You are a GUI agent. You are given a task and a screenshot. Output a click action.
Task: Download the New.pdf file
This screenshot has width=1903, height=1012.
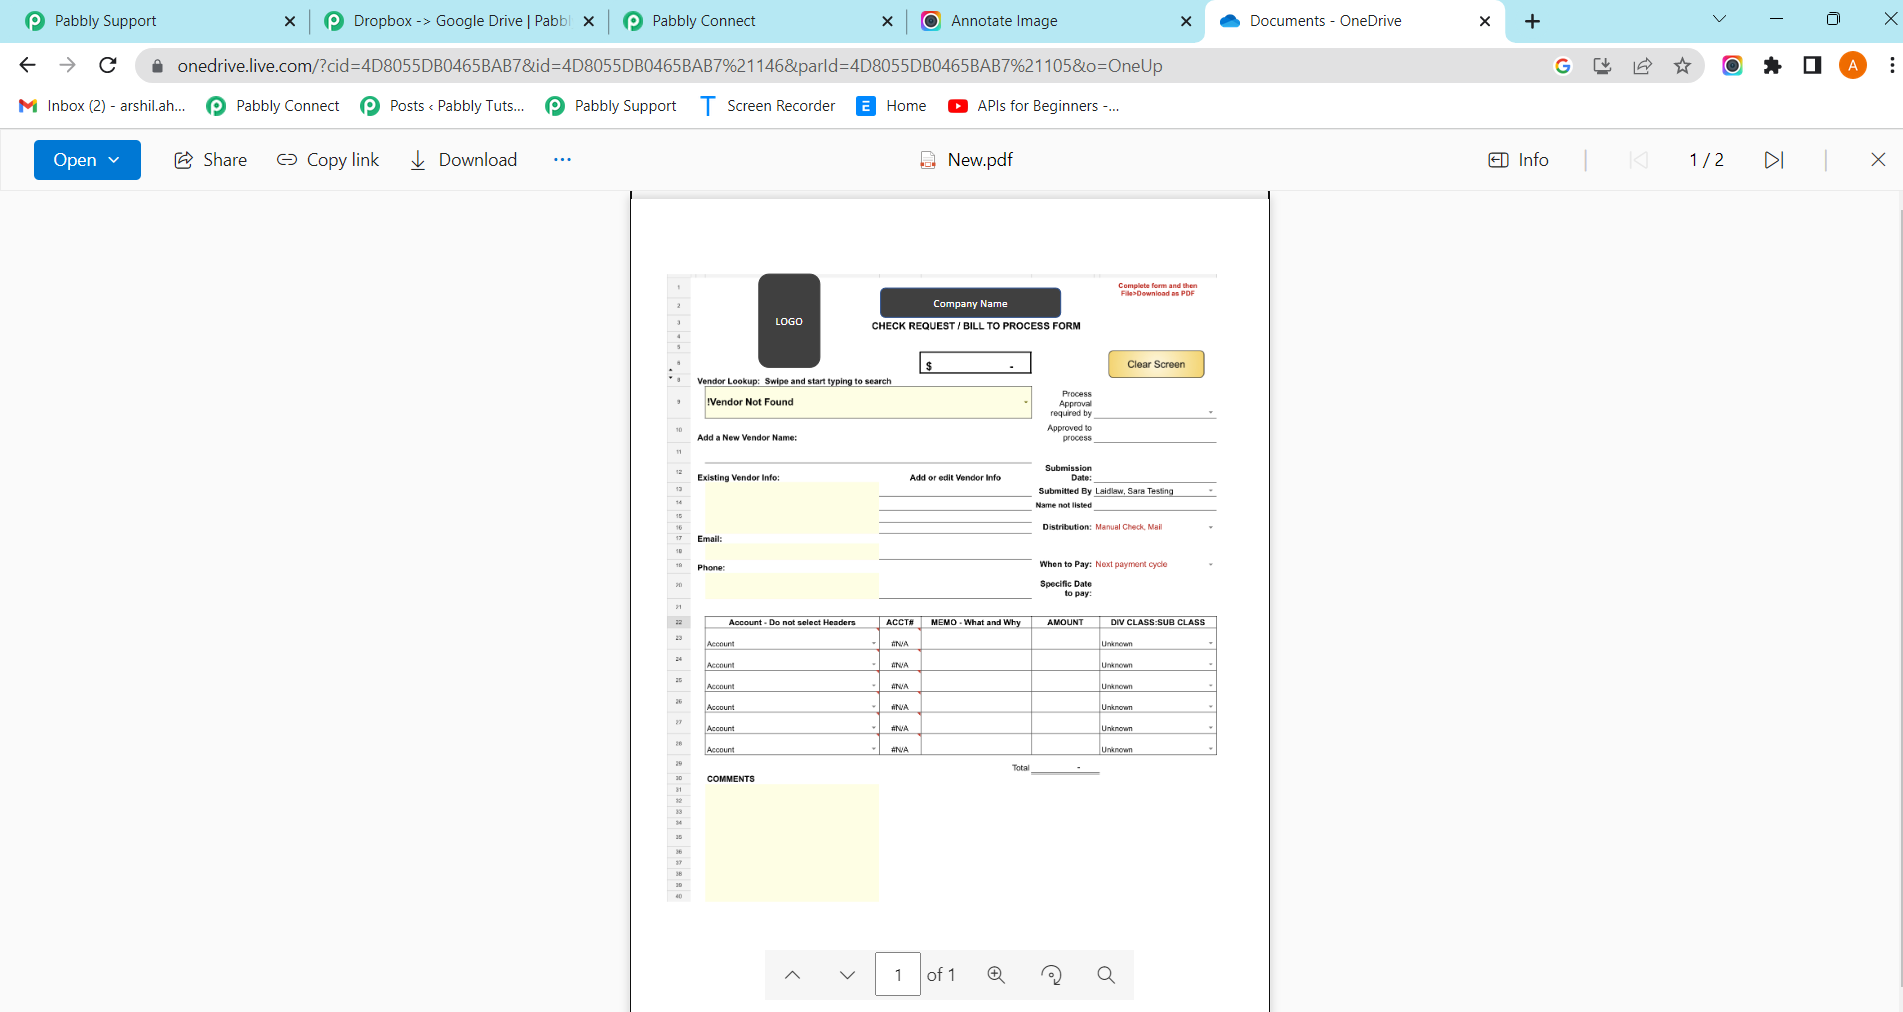coord(464,160)
